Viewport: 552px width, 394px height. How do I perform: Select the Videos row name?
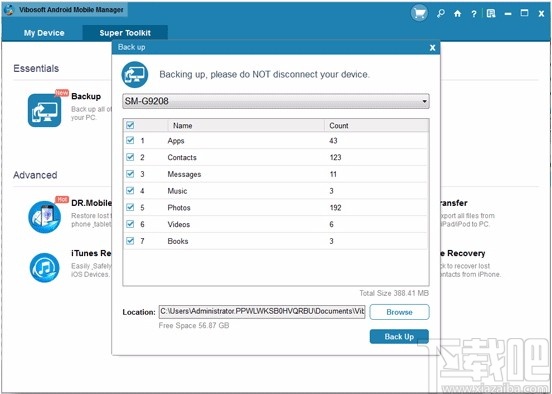coord(178,224)
